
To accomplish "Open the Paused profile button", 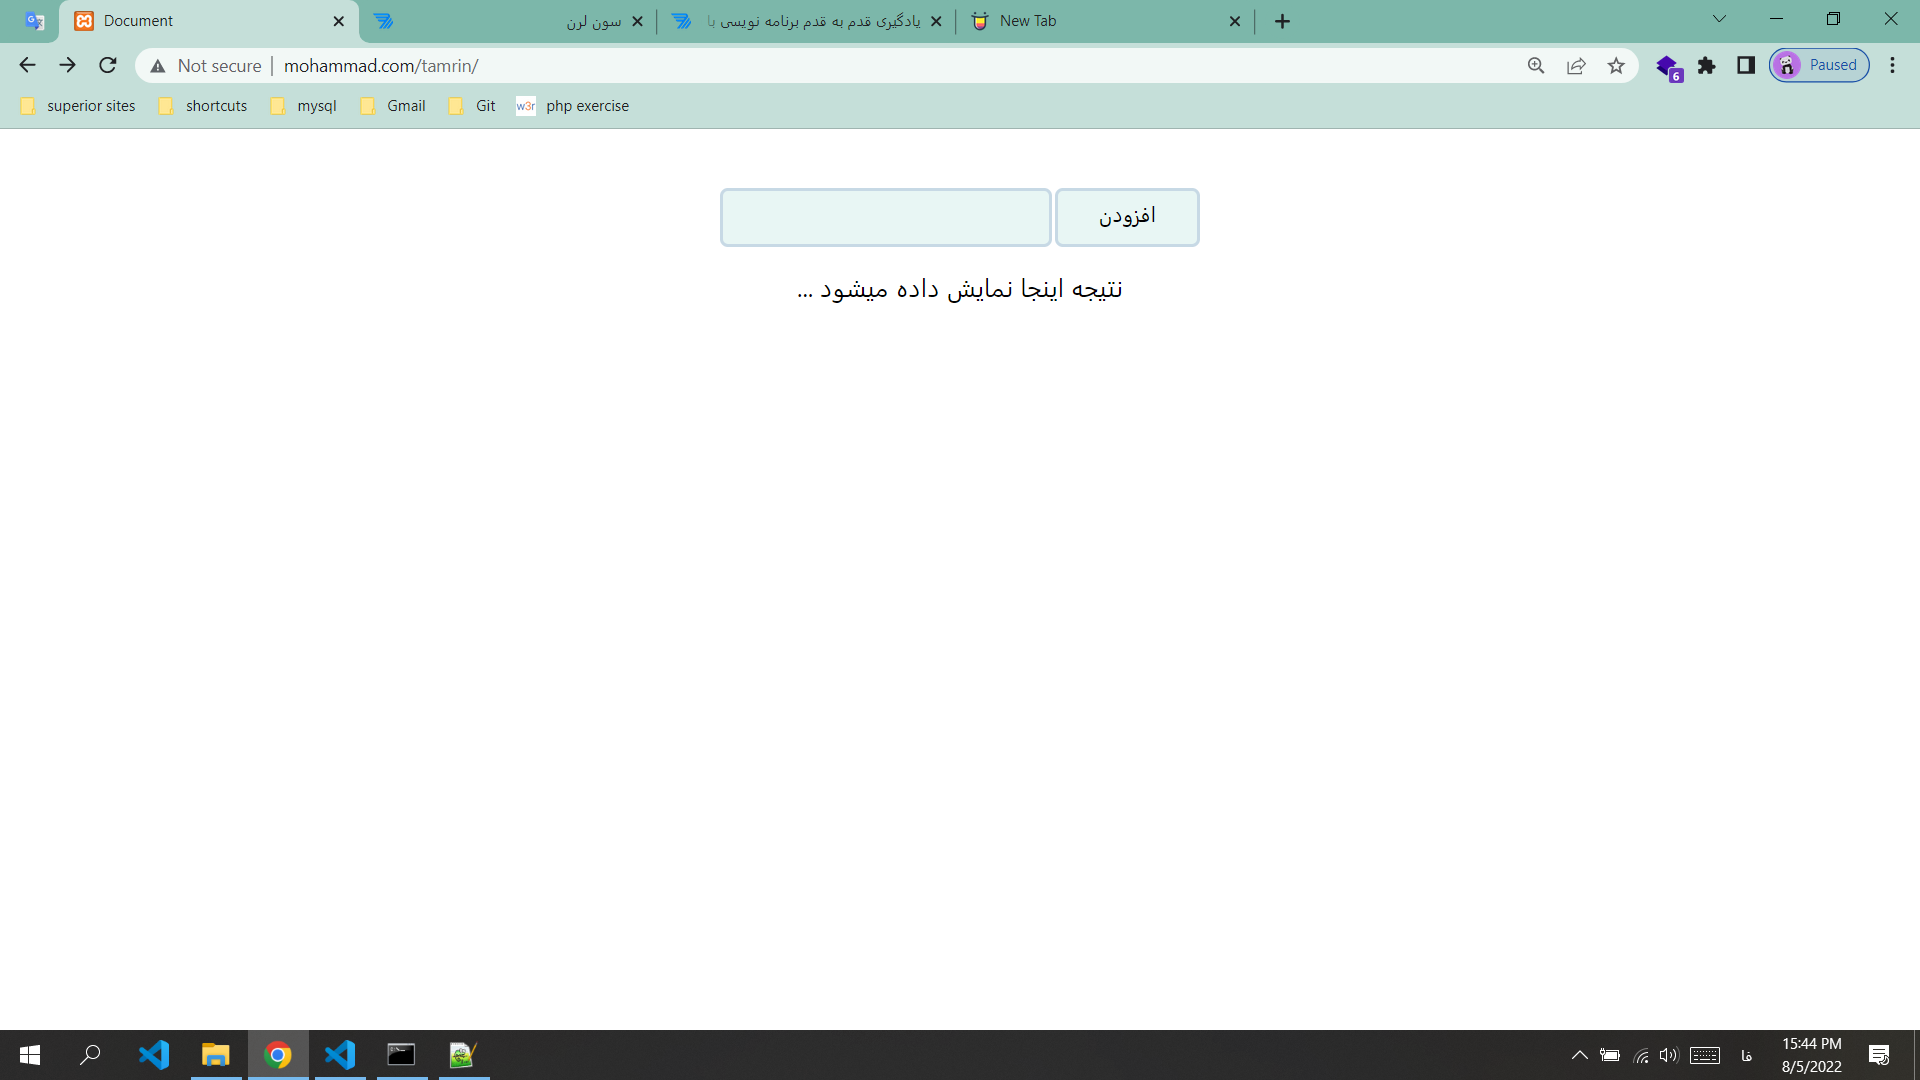I will 1819,65.
